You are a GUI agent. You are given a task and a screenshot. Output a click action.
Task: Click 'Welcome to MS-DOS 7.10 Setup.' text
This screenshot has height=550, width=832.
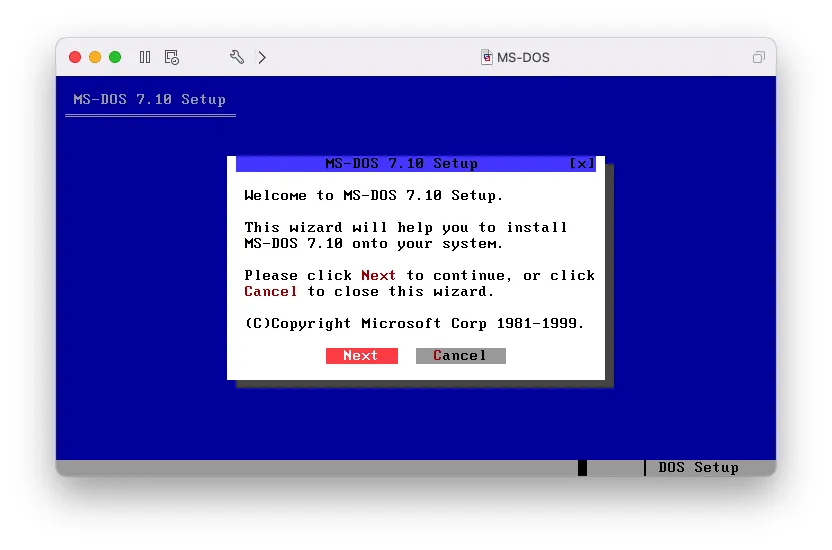[374, 196]
